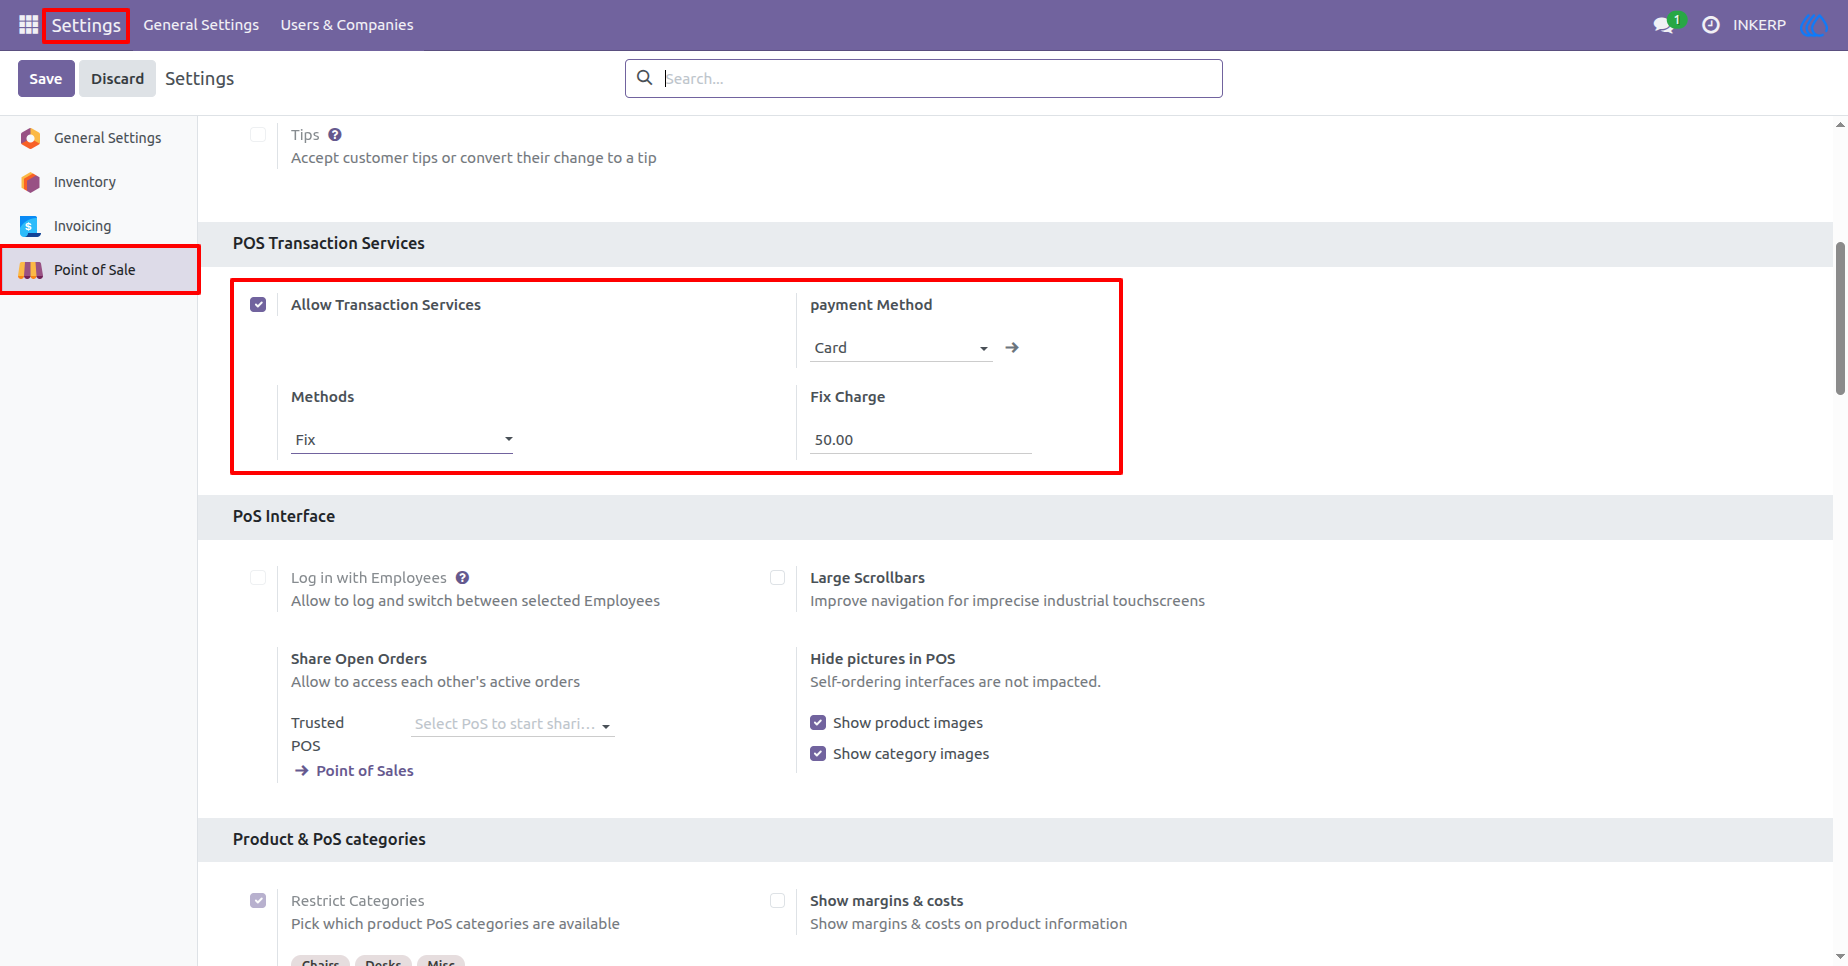Click the Invoicing sidebar icon

click(31, 226)
